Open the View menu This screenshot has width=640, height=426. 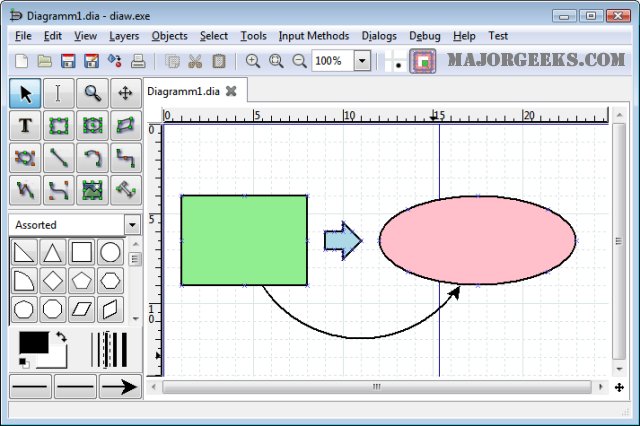85,36
